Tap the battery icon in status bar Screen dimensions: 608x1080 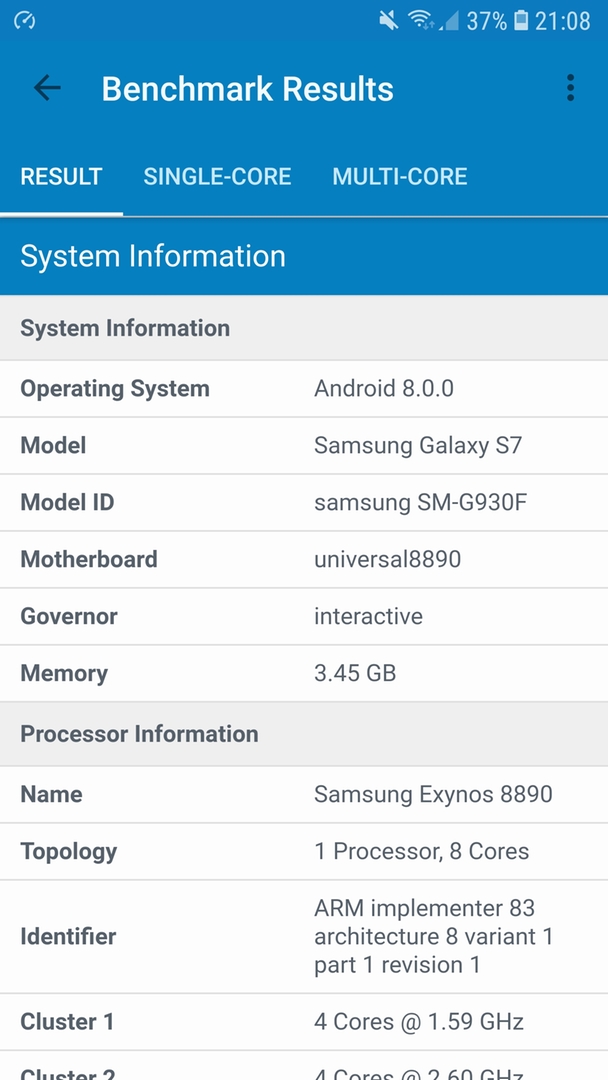521,21
